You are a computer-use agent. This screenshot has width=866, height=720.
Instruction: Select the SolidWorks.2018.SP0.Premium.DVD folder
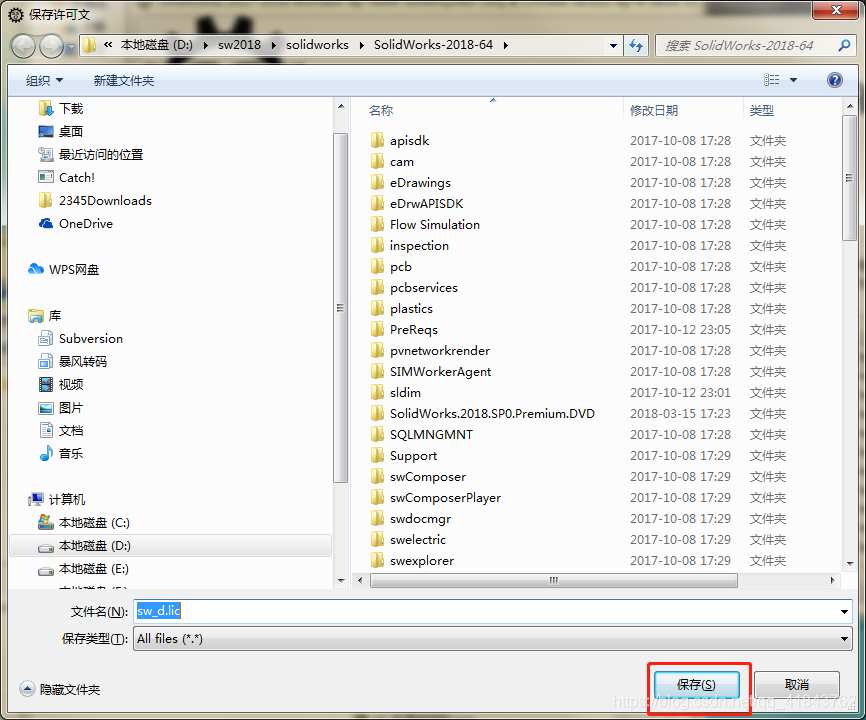(x=483, y=414)
